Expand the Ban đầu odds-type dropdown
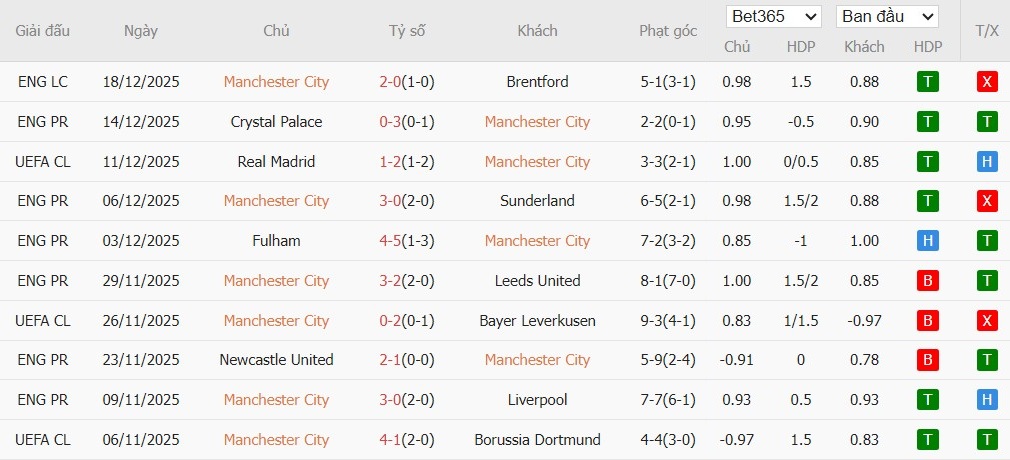 point(887,16)
